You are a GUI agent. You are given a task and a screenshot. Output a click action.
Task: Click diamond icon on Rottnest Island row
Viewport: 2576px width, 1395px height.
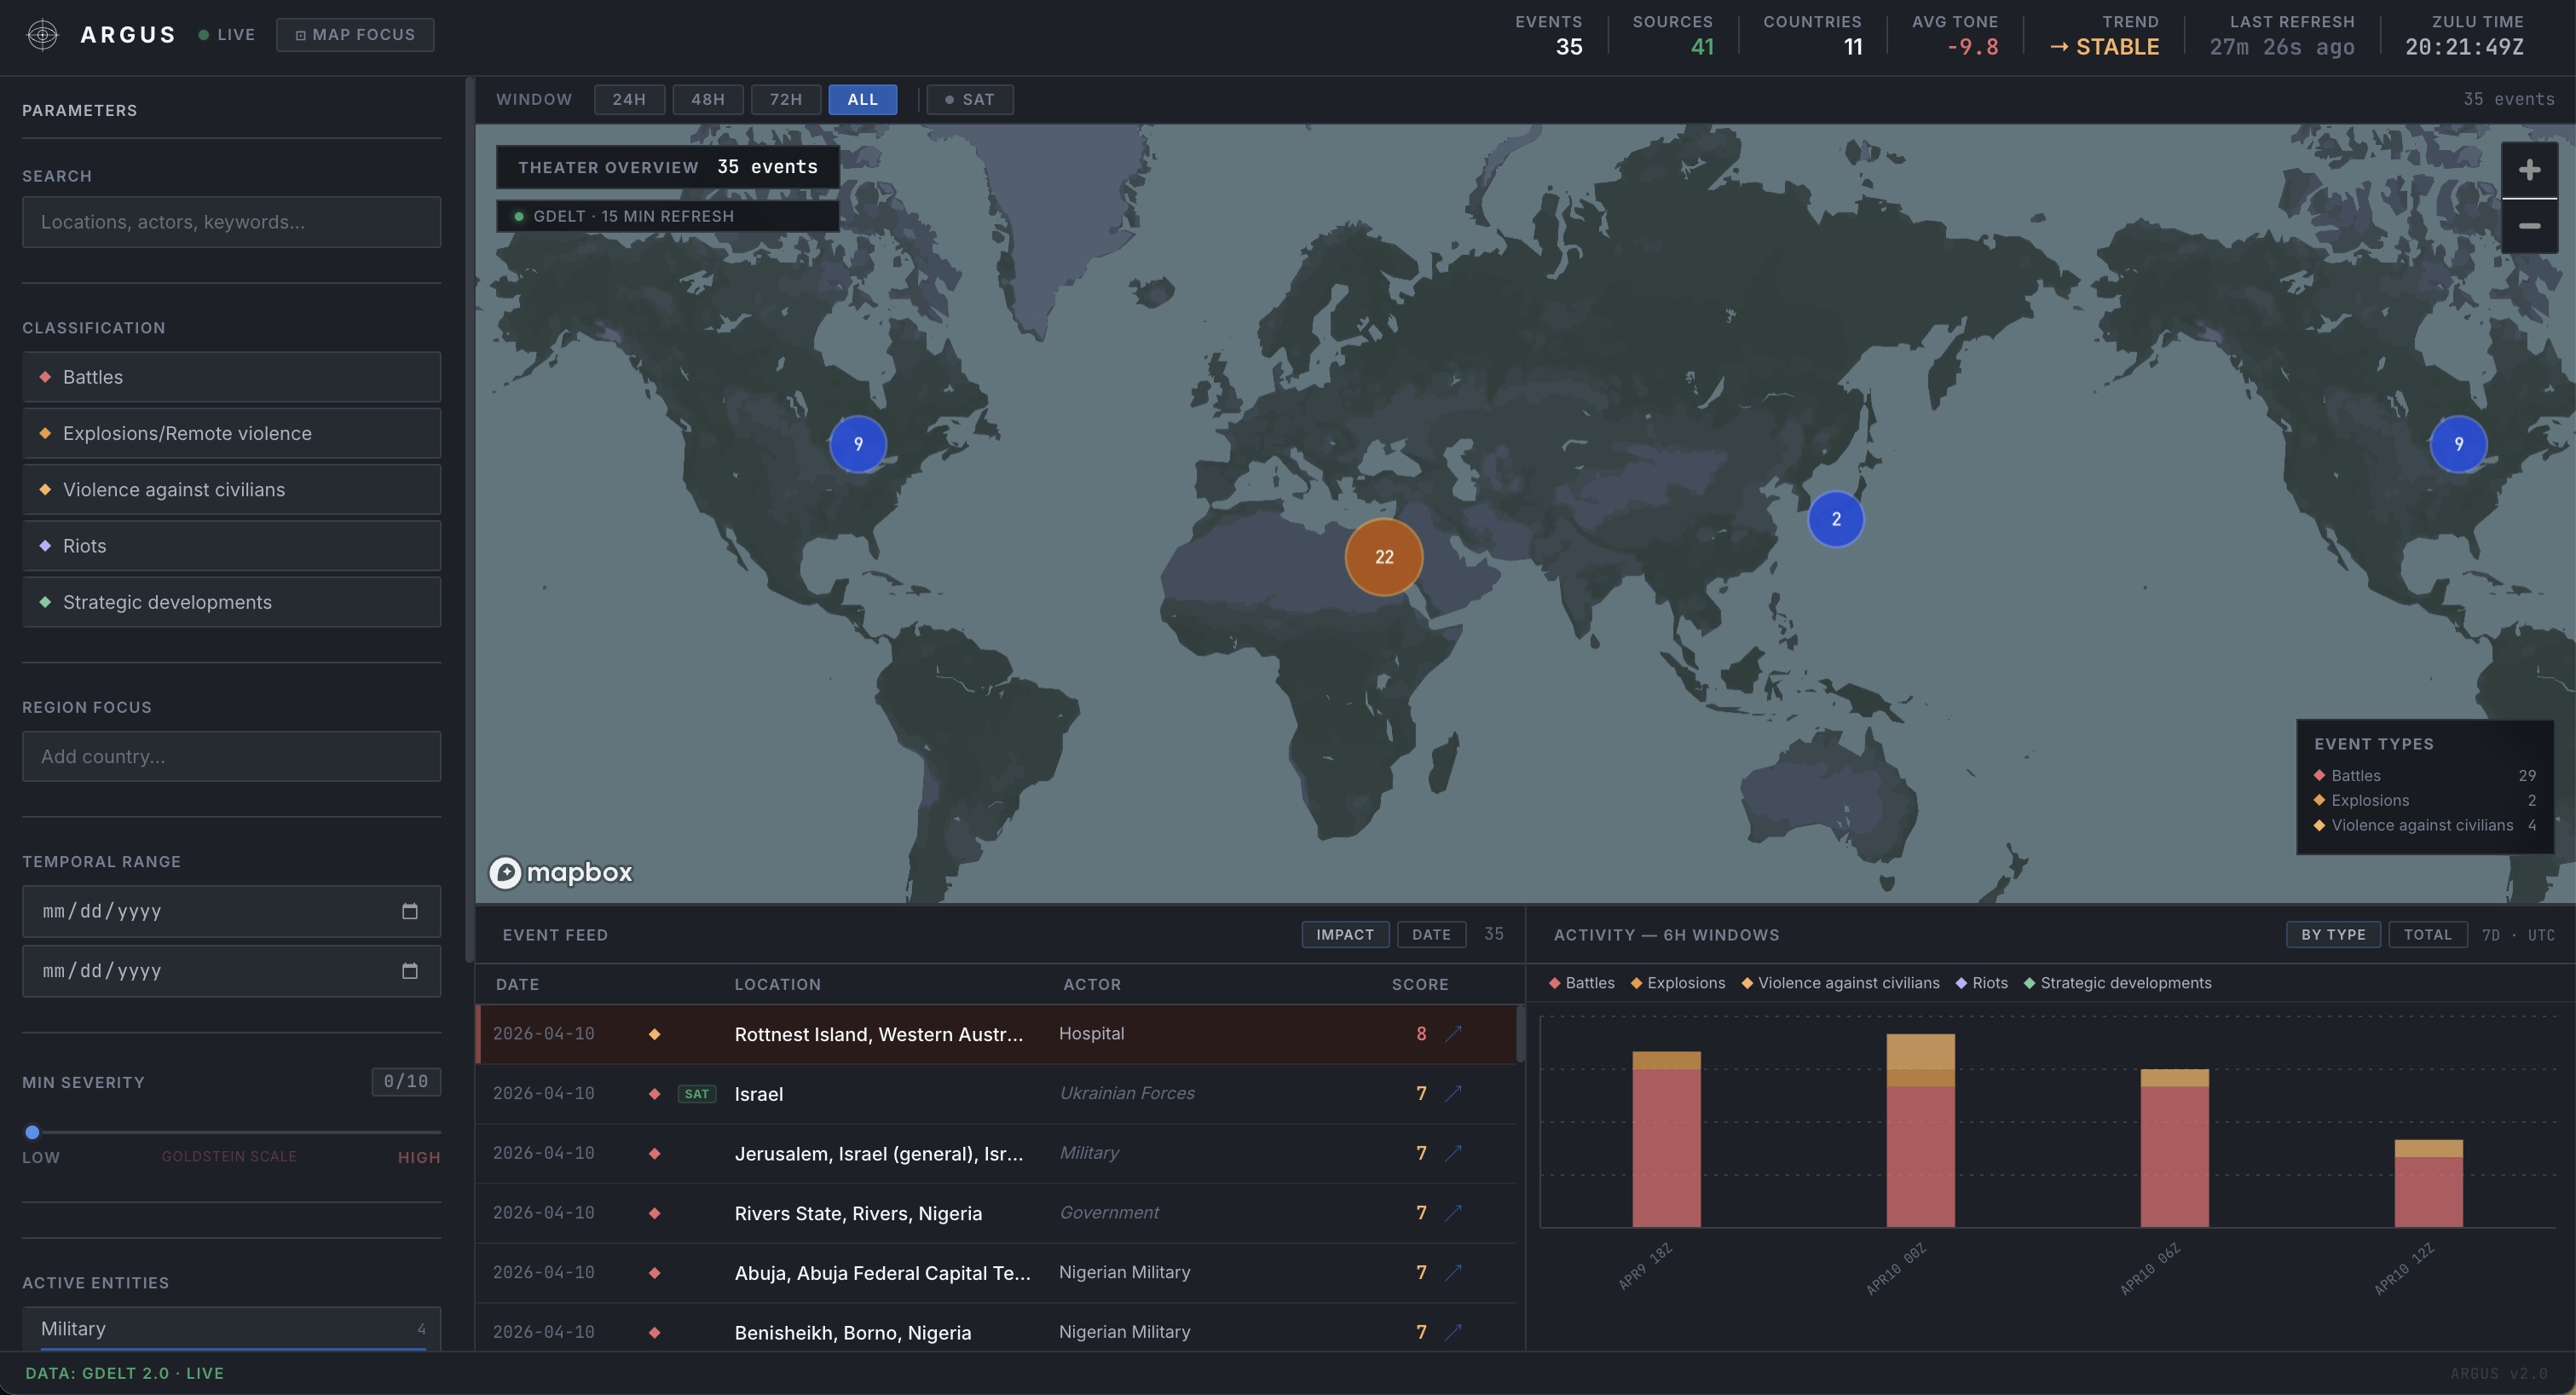tap(655, 1034)
